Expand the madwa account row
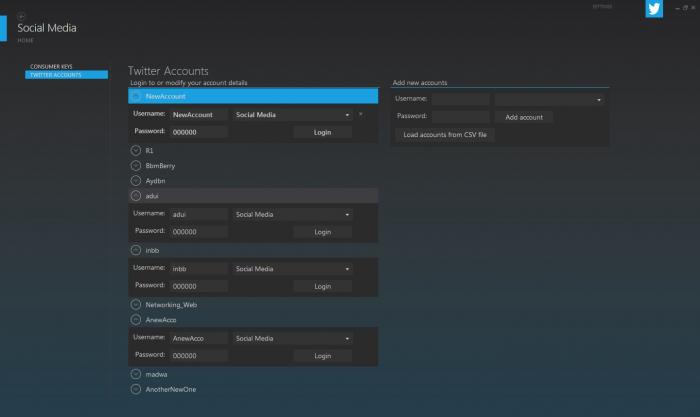The width and height of the screenshot is (700, 417). (x=136, y=374)
